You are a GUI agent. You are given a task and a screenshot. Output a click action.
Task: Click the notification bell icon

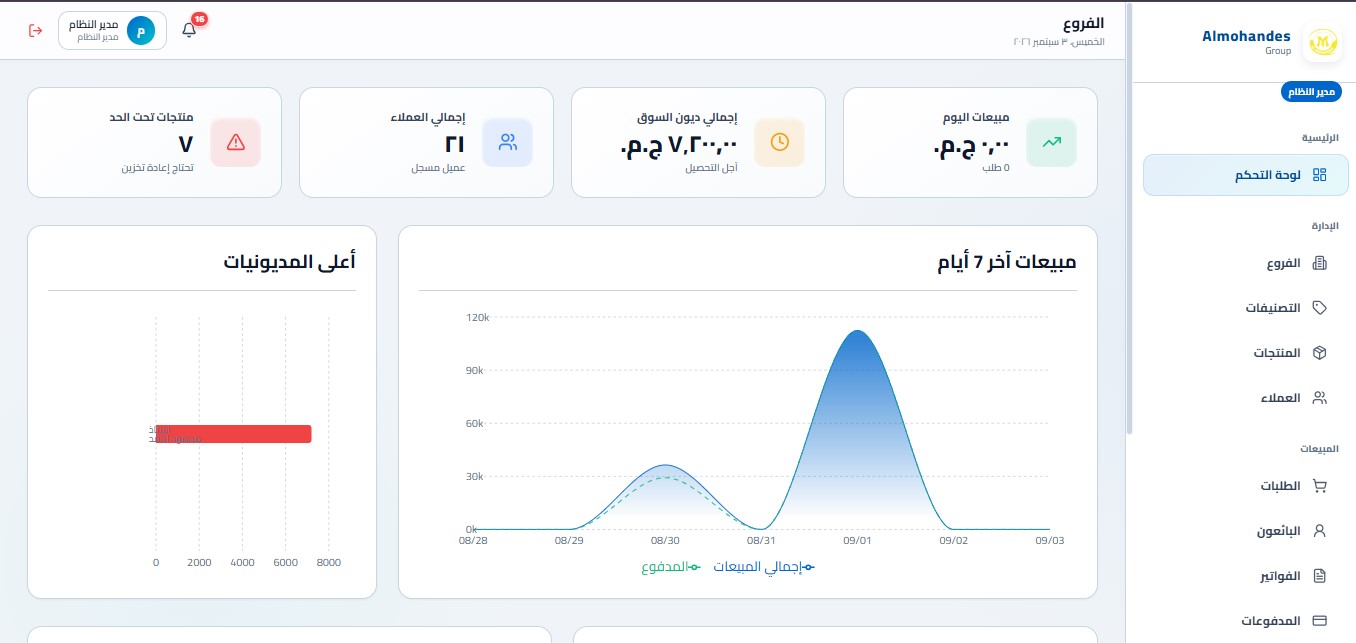[x=189, y=30]
